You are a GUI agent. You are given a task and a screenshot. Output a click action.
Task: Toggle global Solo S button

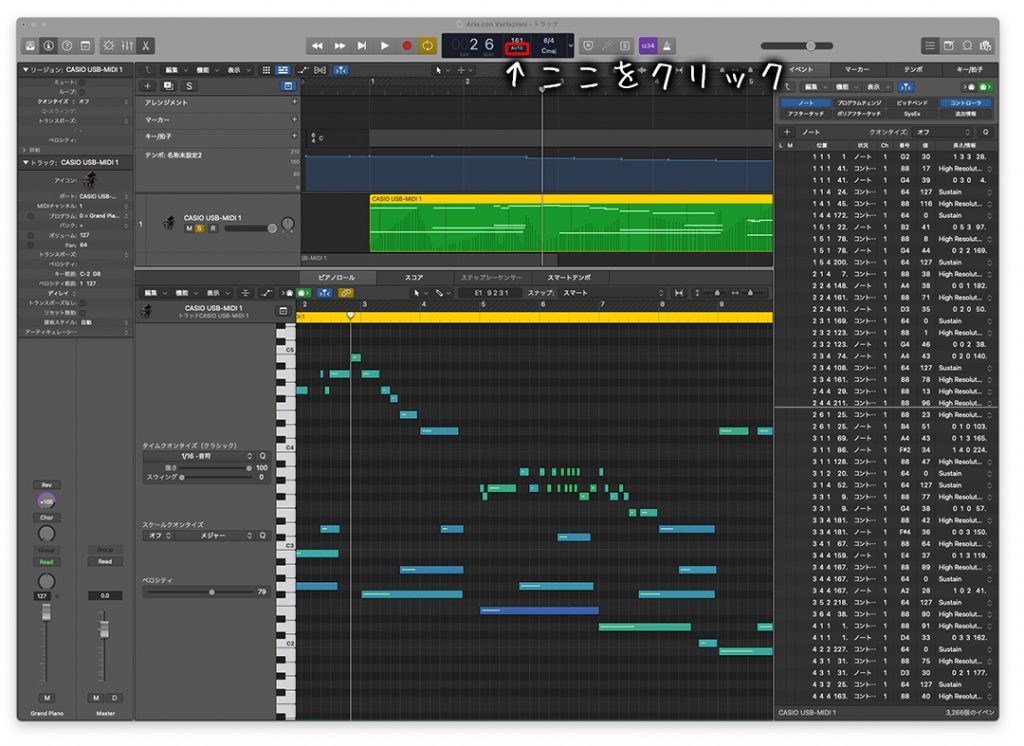(x=189, y=86)
